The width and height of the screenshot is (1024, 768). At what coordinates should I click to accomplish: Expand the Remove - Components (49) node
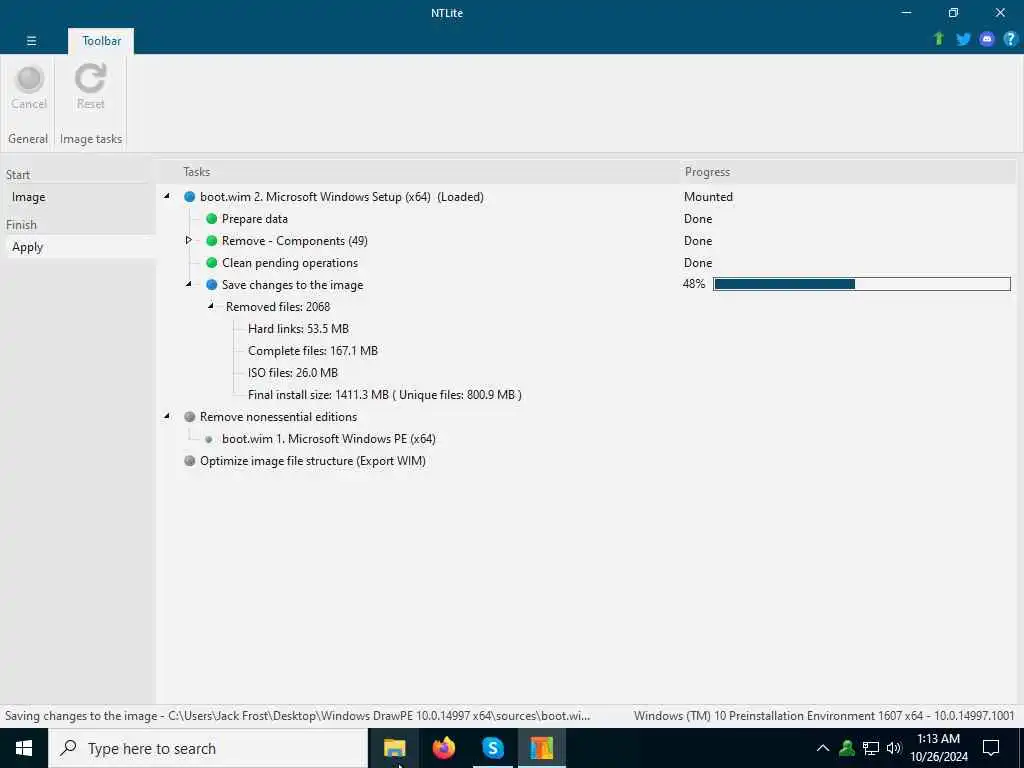tap(189, 240)
